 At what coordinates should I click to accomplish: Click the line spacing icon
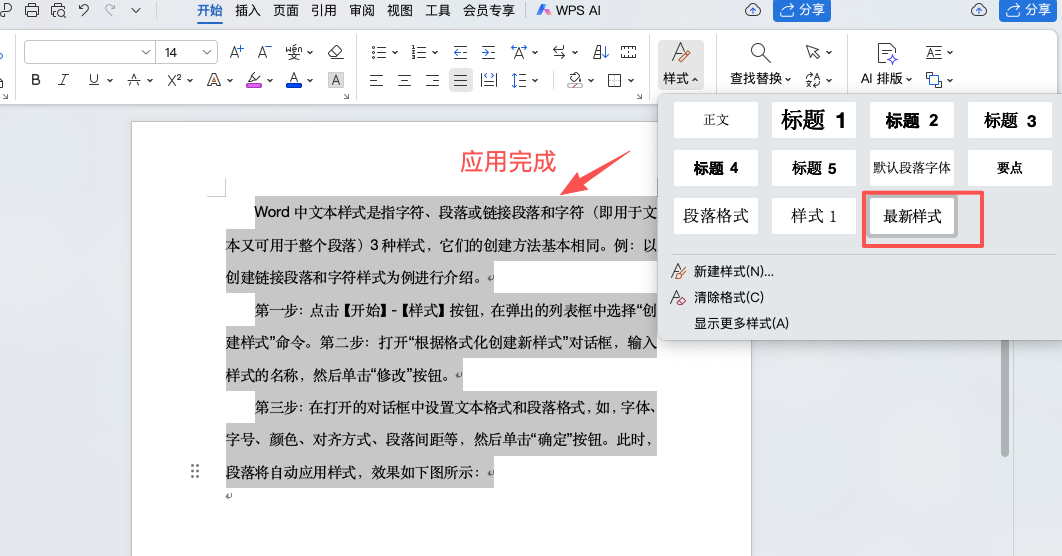tap(519, 81)
